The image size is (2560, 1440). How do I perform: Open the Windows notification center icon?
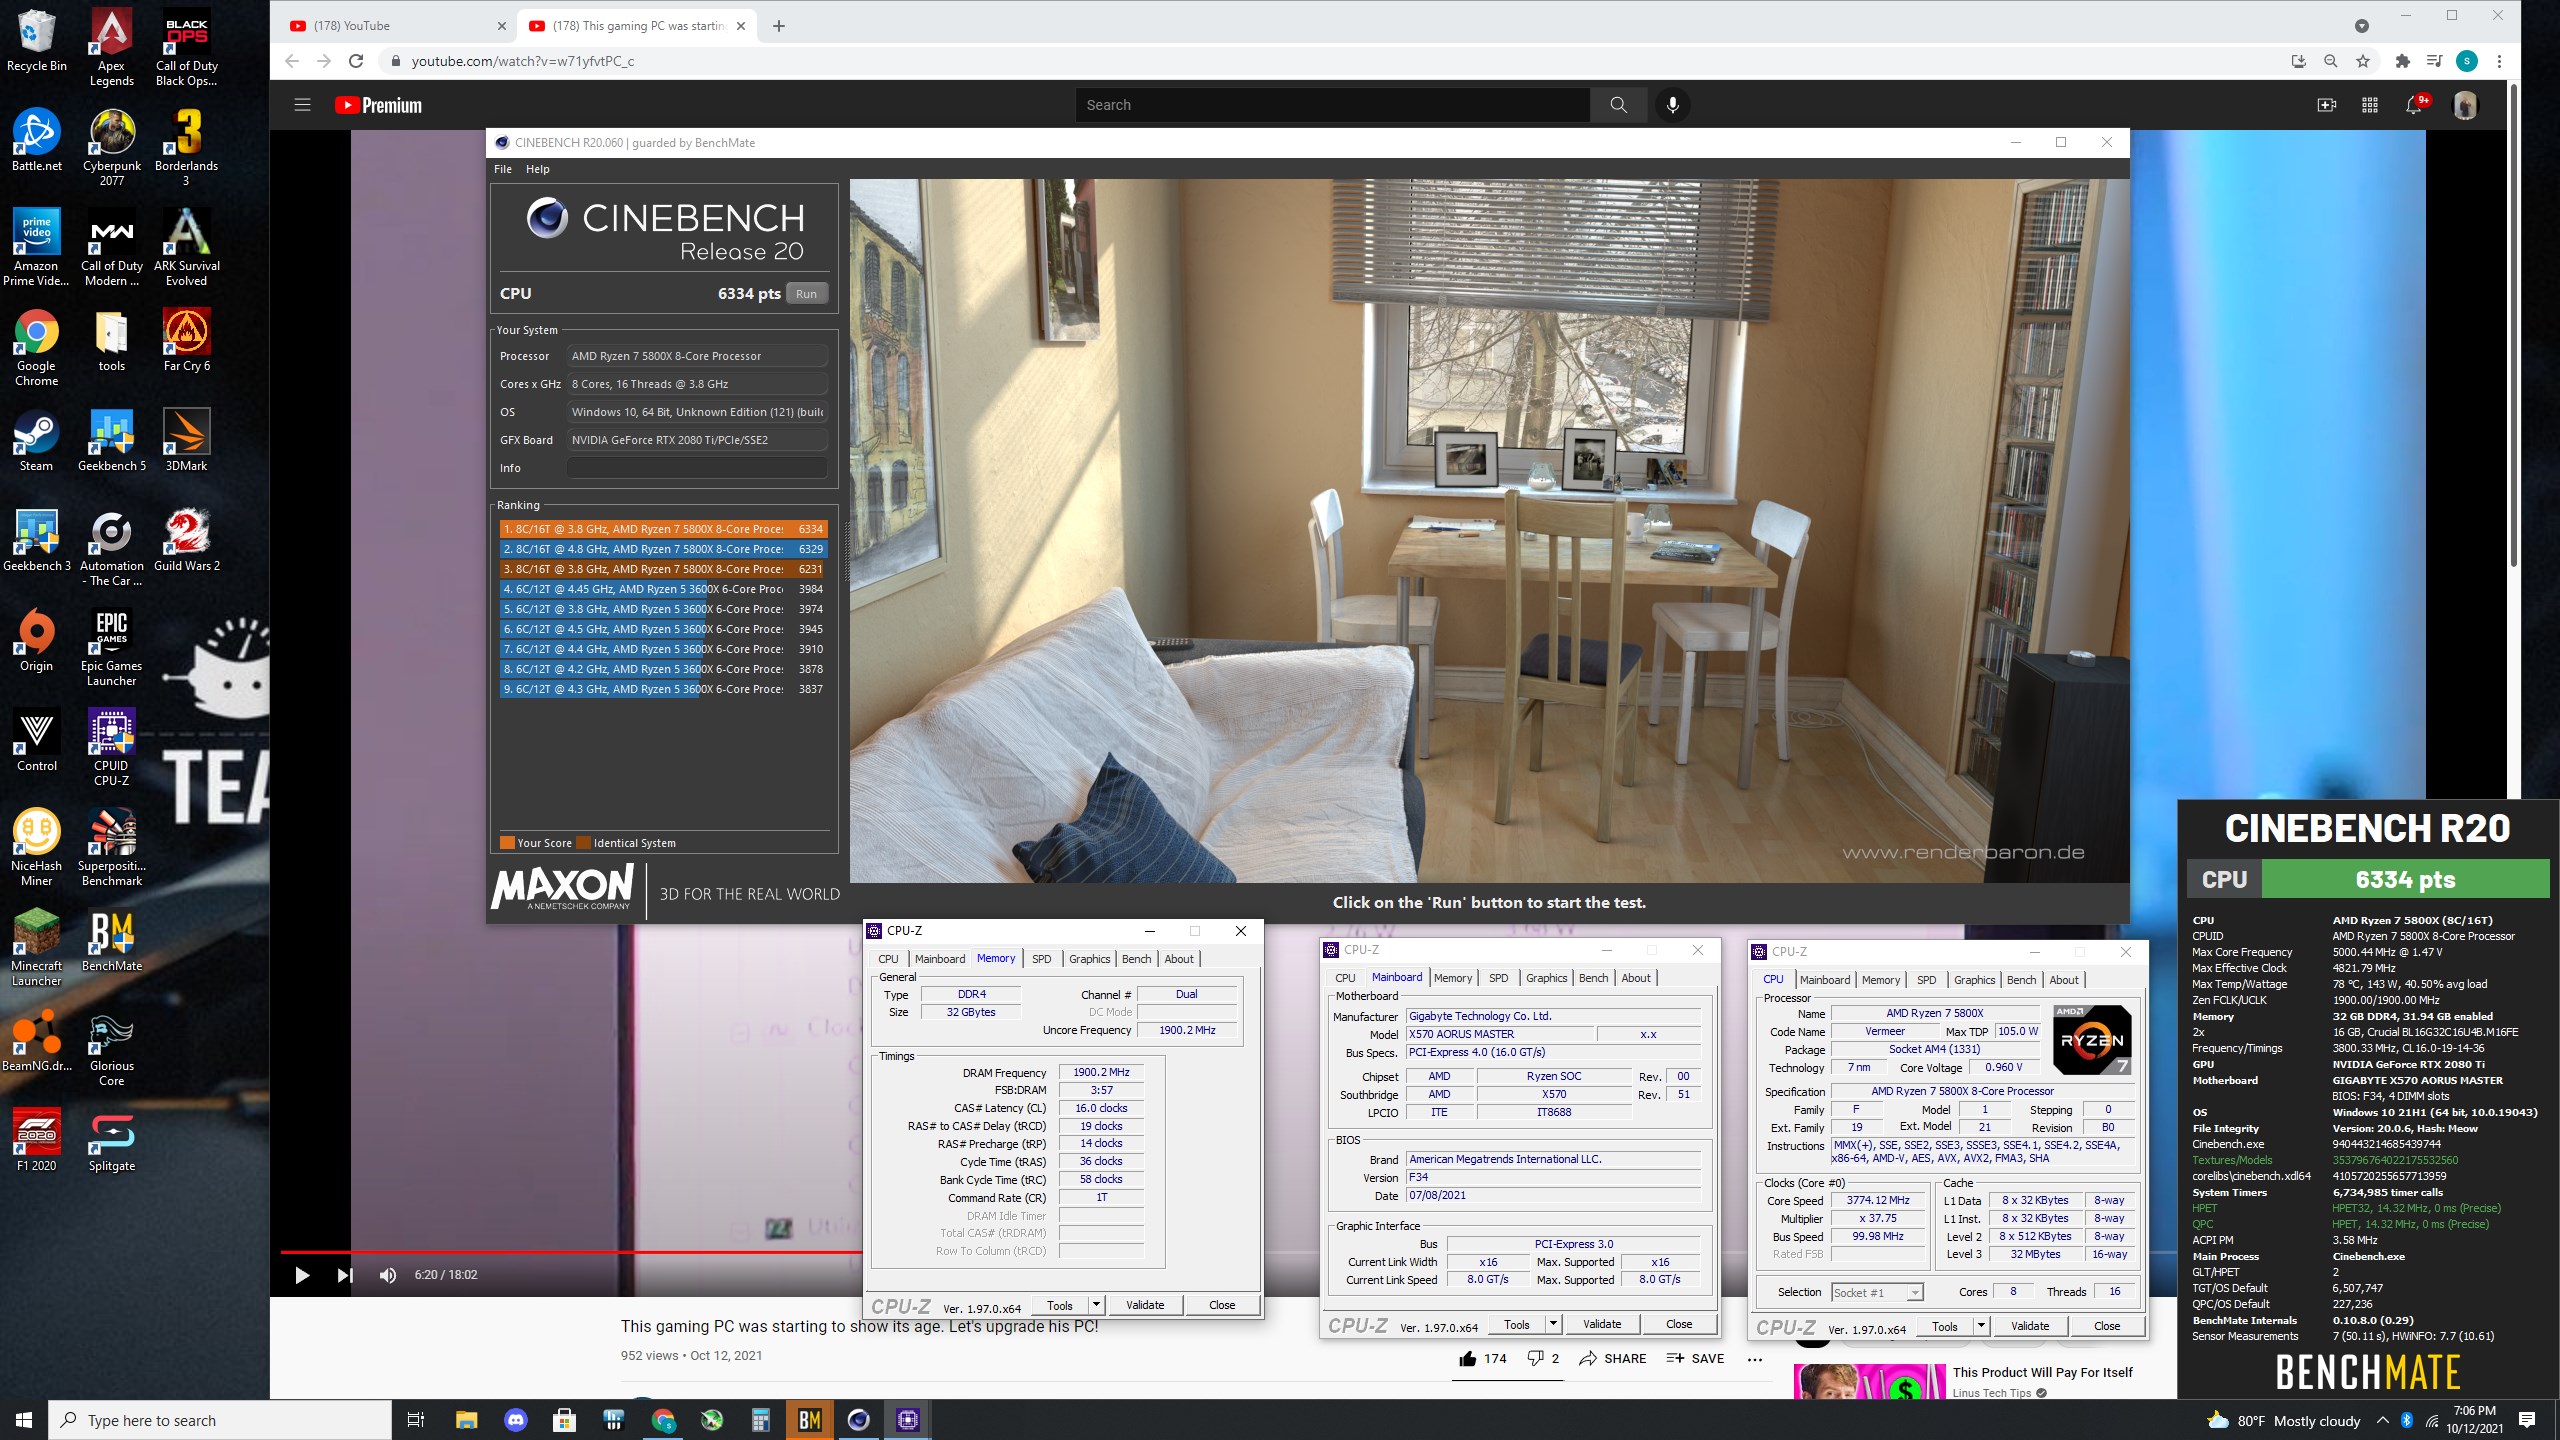[2527, 1420]
